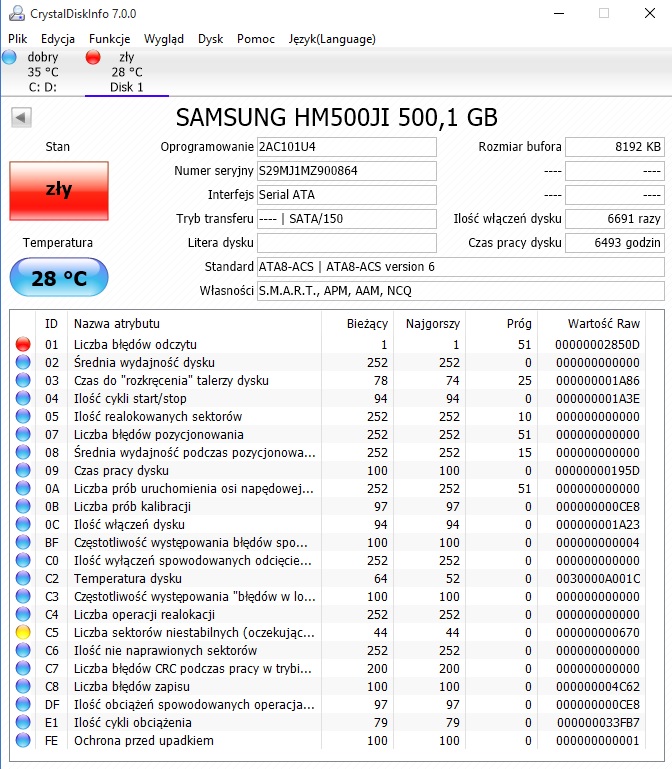The image size is (672, 769).
Task: Click the blue dot for Ilość realokowanych sektorów
Action: tap(23, 416)
